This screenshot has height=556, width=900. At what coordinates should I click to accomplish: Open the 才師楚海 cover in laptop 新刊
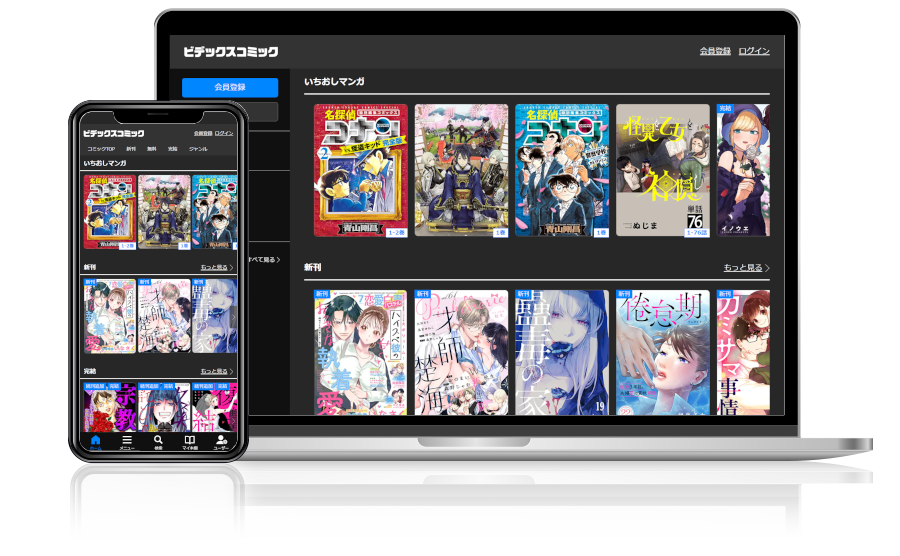point(461,352)
